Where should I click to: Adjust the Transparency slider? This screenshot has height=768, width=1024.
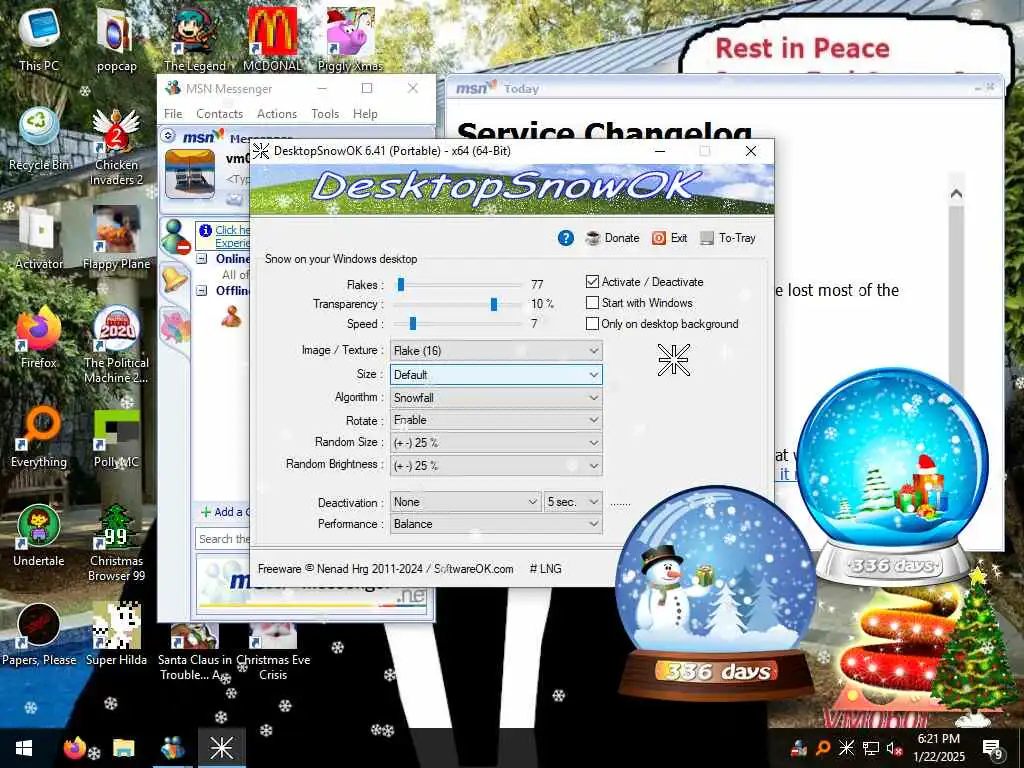(494, 304)
